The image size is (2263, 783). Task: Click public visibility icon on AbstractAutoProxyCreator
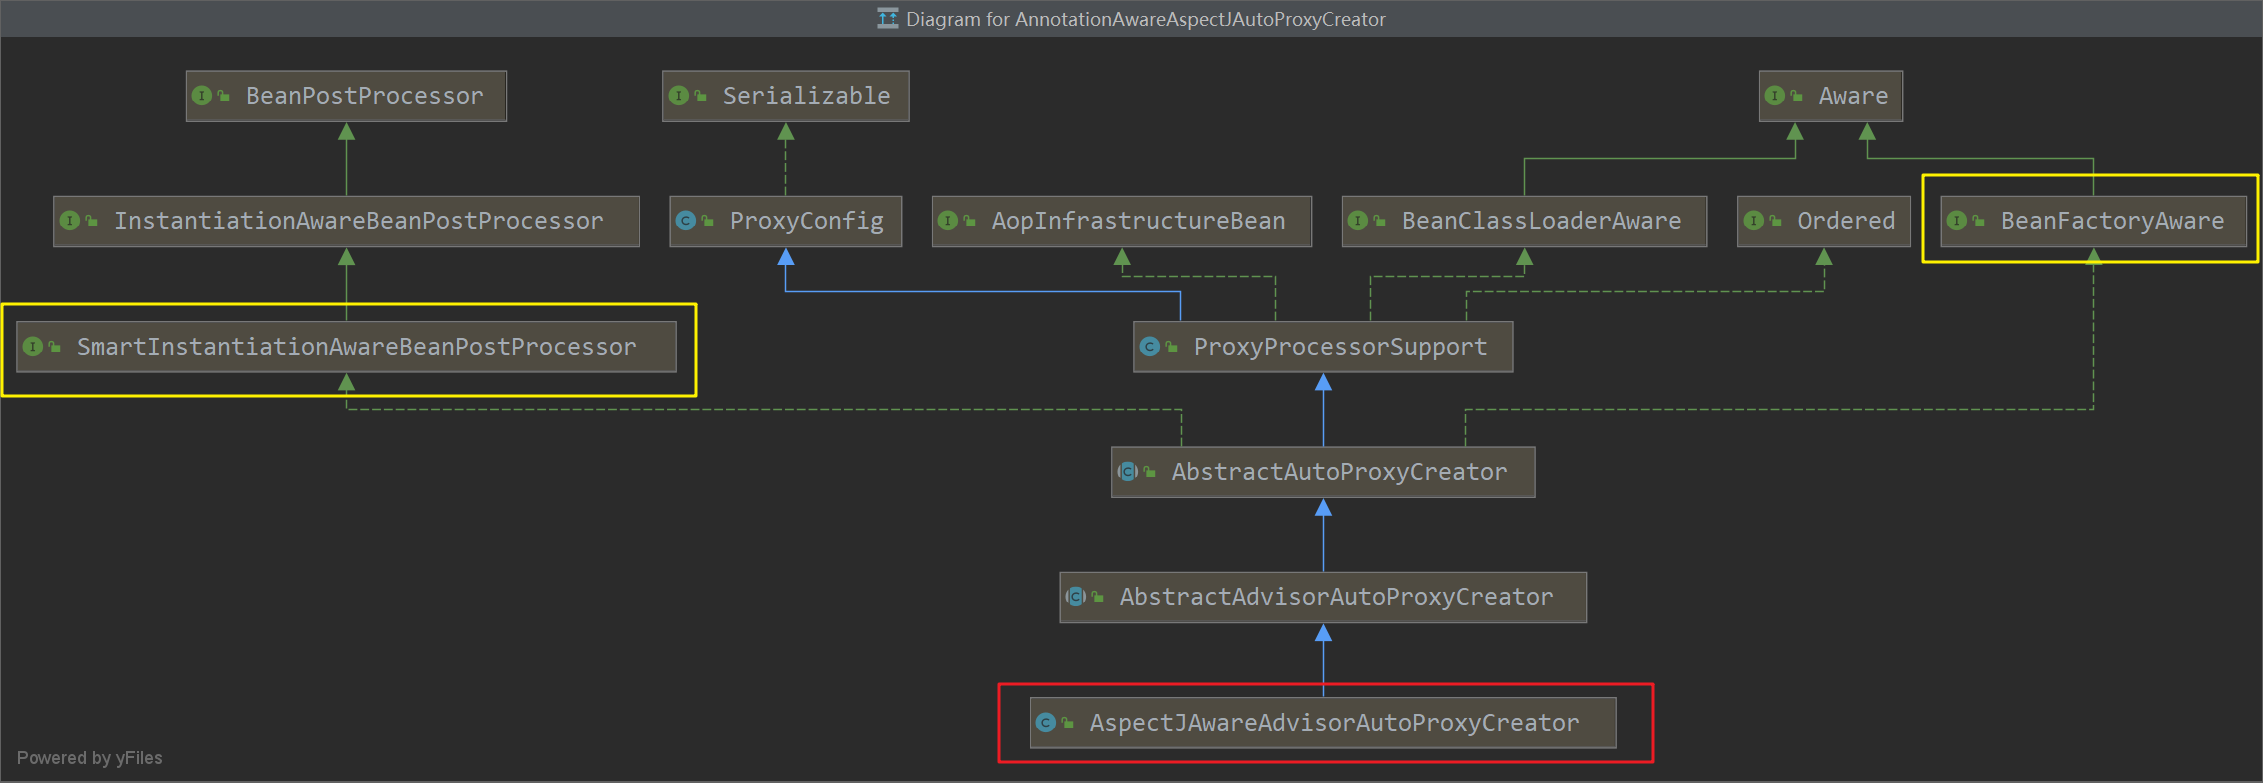pyautogui.click(x=1150, y=473)
